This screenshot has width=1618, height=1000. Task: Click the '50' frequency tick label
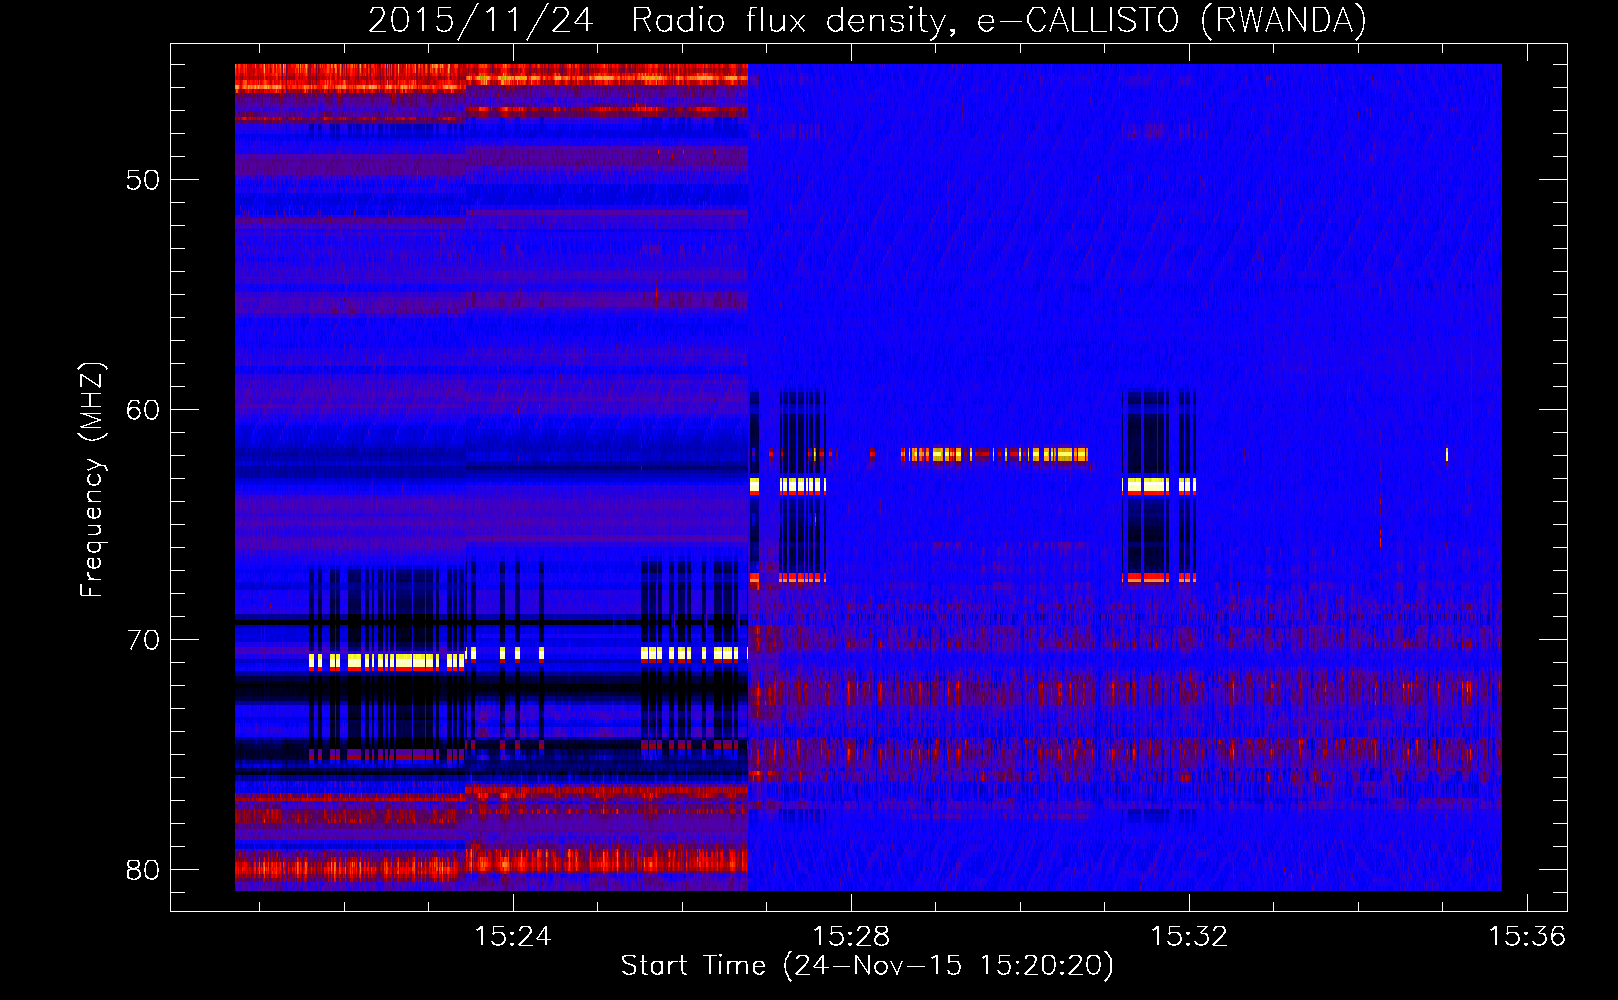click(x=143, y=180)
